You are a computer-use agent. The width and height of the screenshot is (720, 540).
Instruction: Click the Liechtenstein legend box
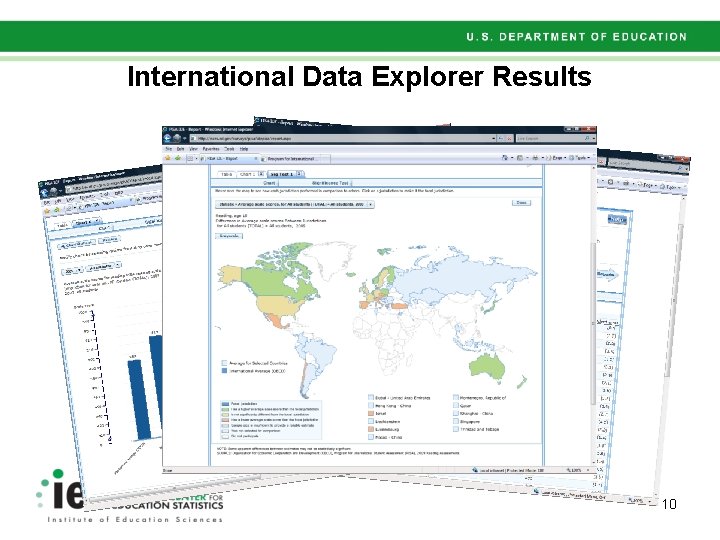pos(371,421)
